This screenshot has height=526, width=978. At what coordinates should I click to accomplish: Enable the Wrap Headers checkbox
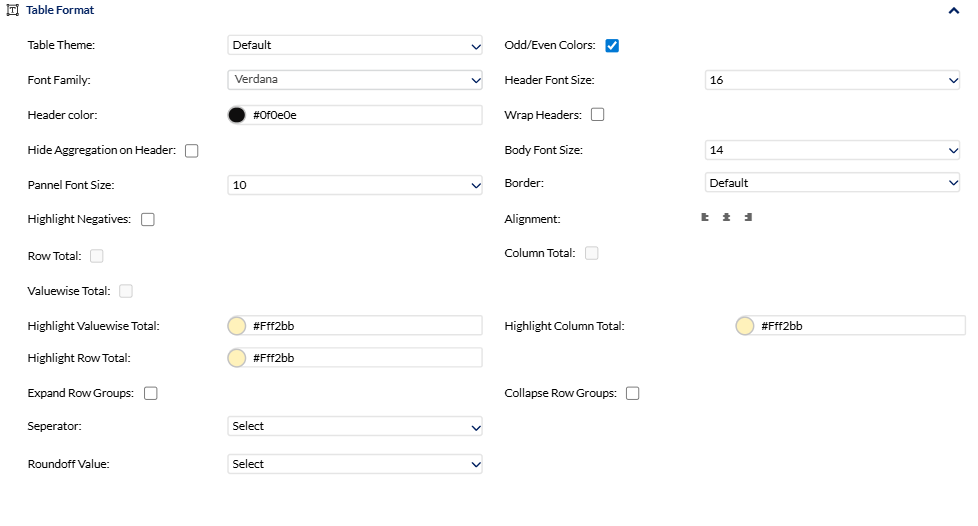[598, 115]
